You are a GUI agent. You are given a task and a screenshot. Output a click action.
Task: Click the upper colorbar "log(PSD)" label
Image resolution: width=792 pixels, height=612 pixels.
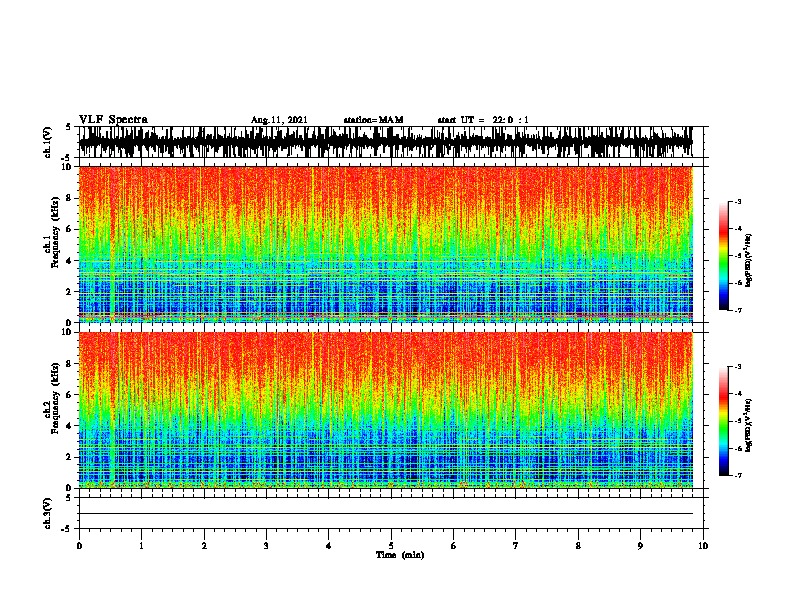pyautogui.click(x=748, y=261)
